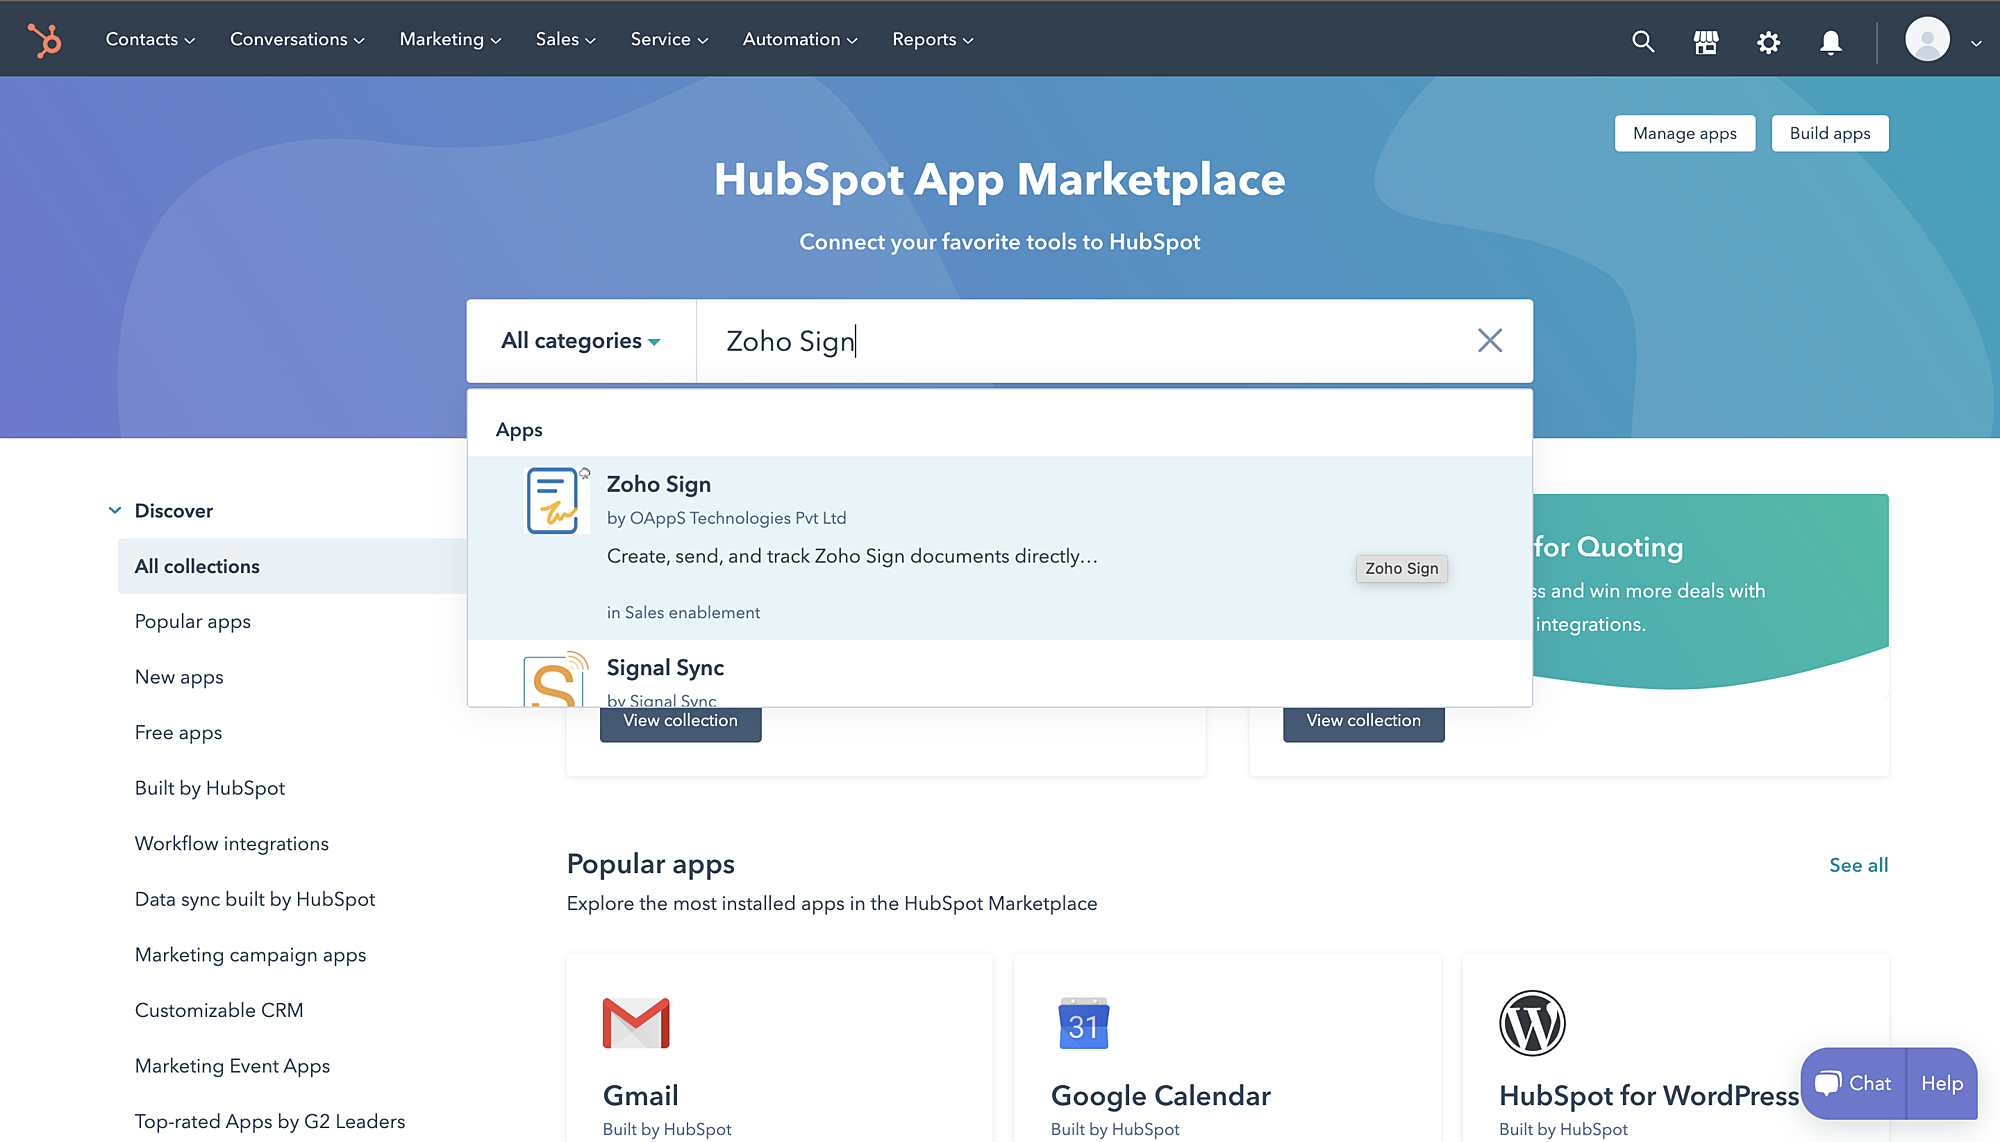Select Customizable CRM in sidebar
The height and width of the screenshot is (1142, 2000).
click(219, 1010)
